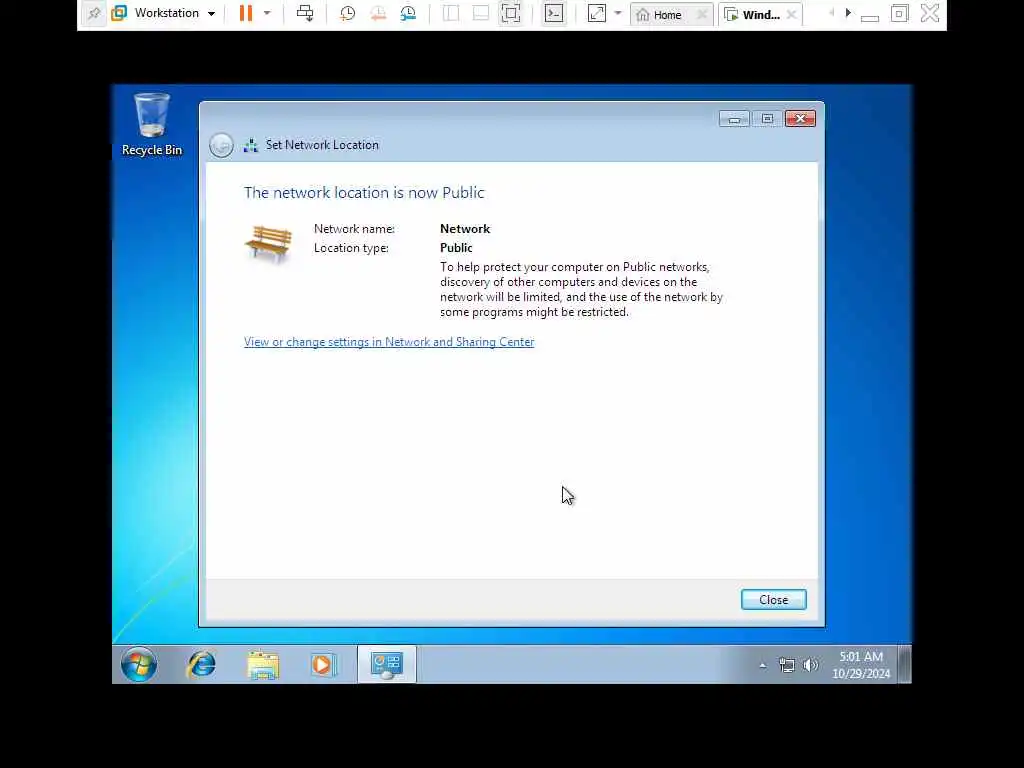1024x768 pixels.
Task: Launch Windows Media Player from taskbar
Action: (323, 664)
